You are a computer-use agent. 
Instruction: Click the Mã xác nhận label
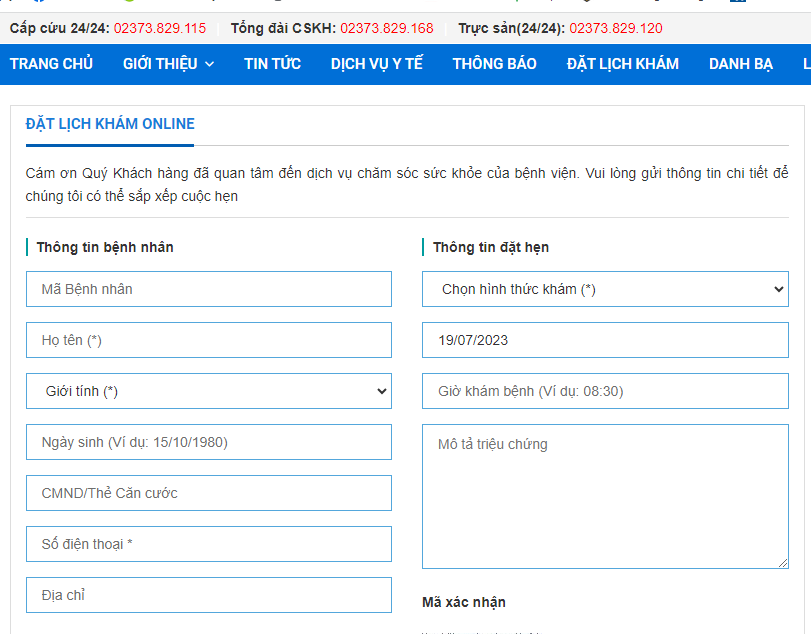coord(464,602)
